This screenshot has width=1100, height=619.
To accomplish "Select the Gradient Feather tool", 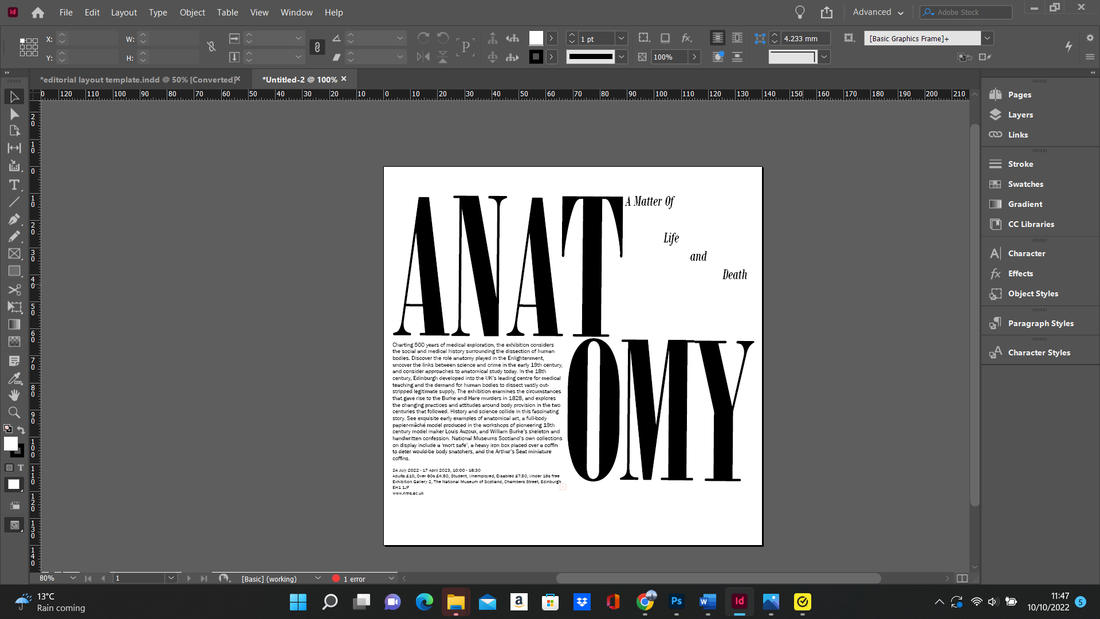I will point(14,342).
